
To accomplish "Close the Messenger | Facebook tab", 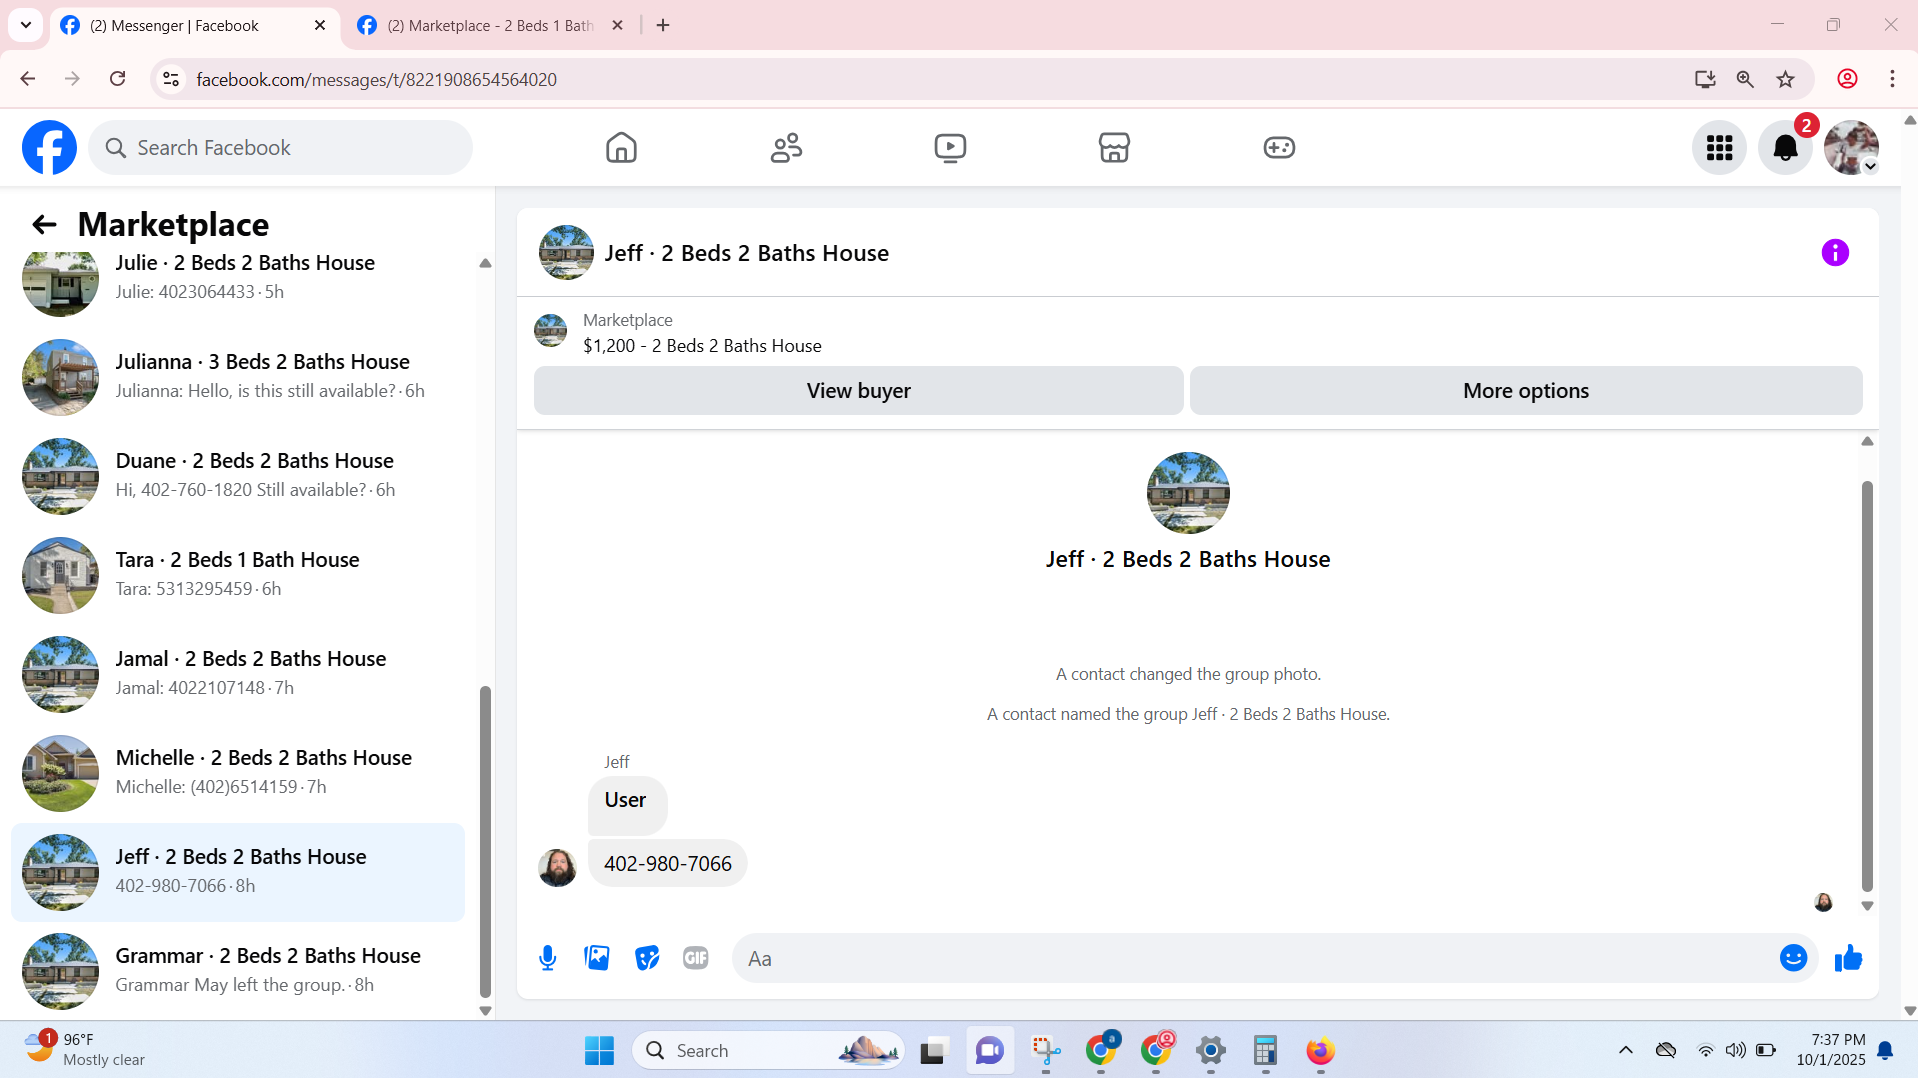I will (320, 26).
